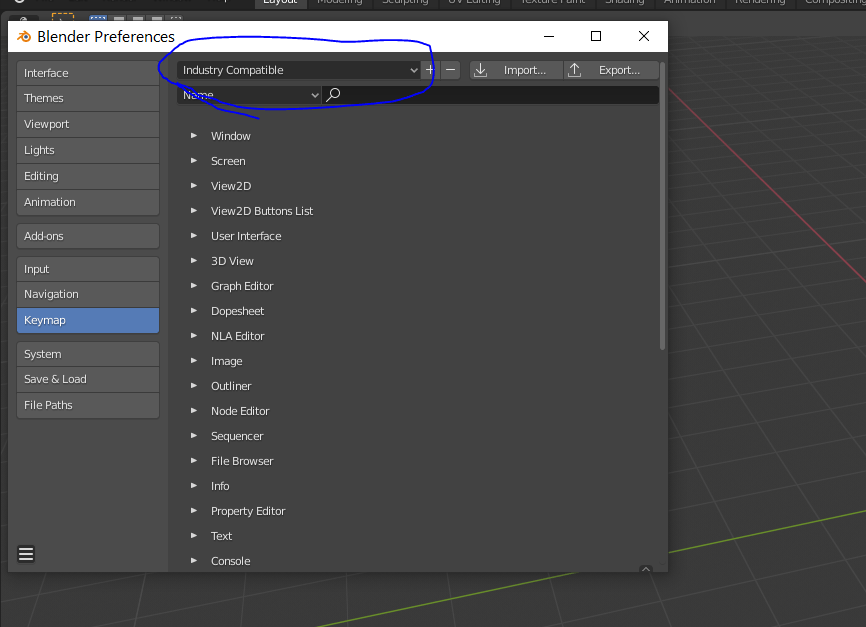Click the expand arrow at keymap list bottom
Screen dimensions: 866x627
point(646,567)
